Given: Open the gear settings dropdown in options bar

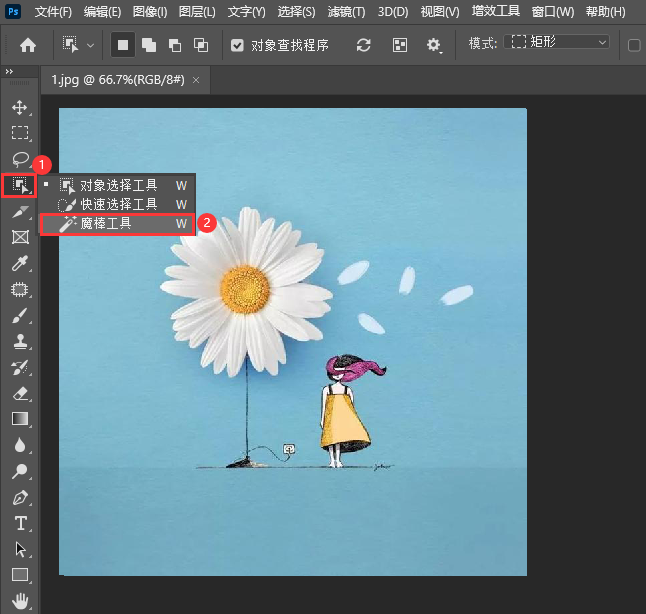Looking at the screenshot, I should click(434, 45).
